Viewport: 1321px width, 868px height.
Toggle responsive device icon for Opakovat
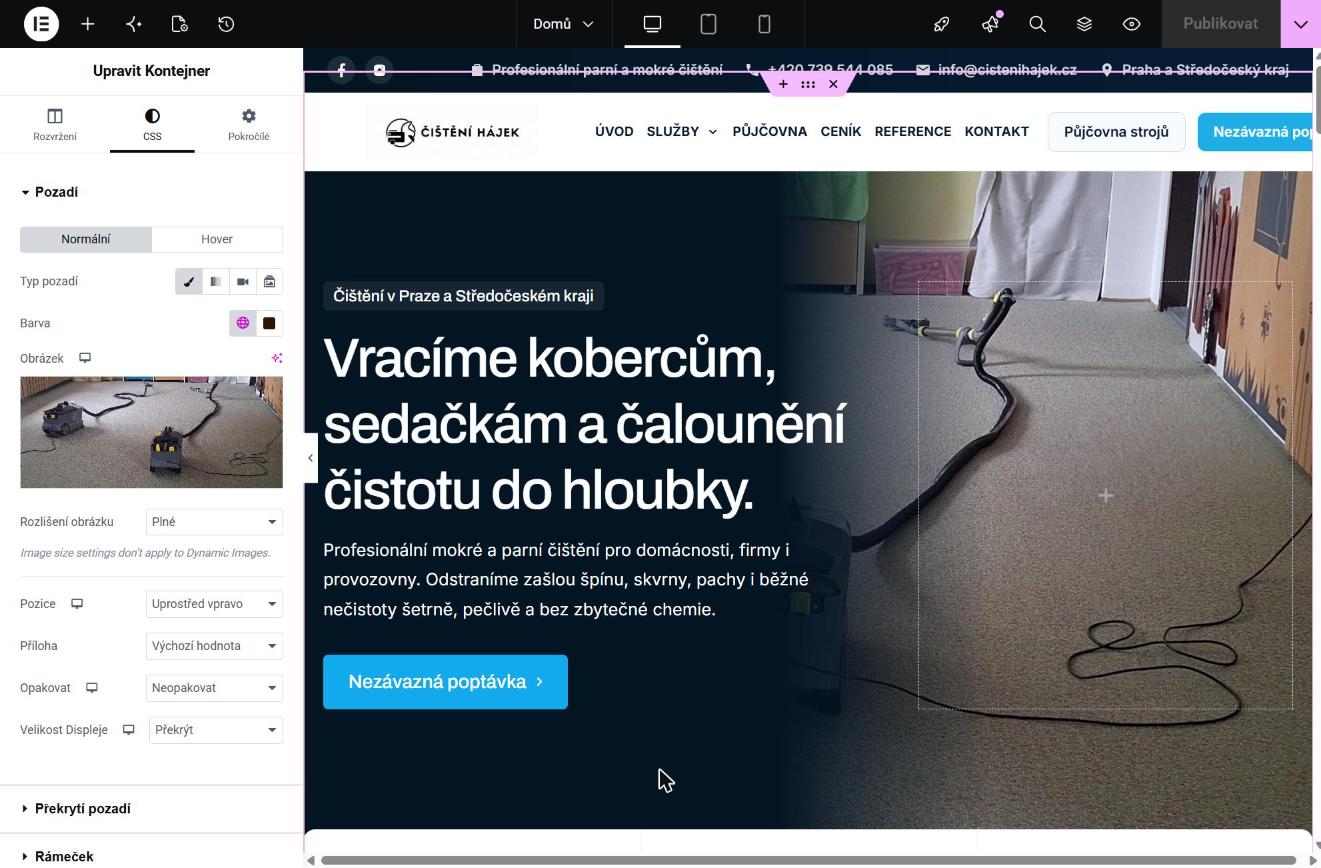(92, 688)
